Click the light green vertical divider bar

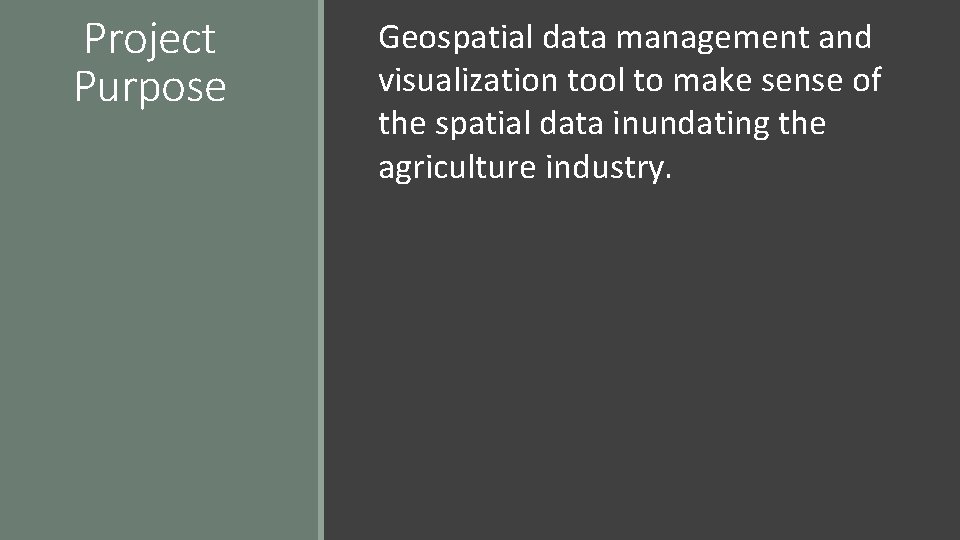pos(321,270)
